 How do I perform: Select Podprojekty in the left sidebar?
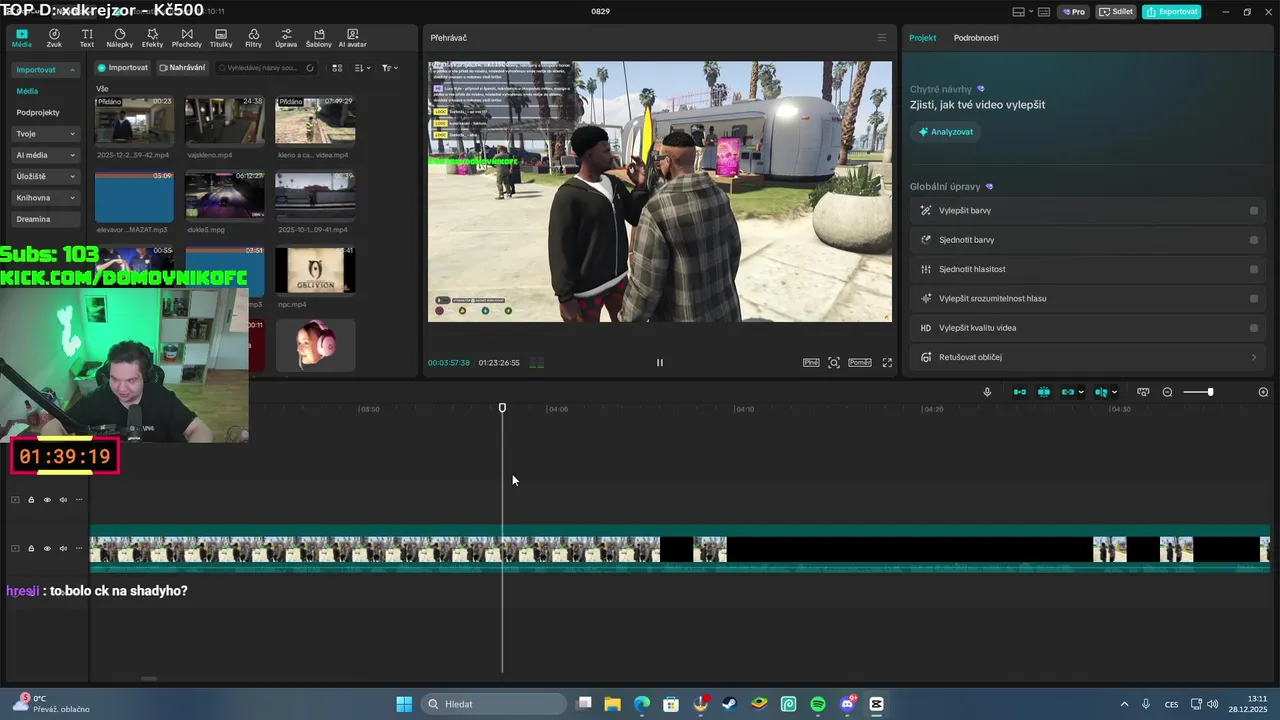(x=38, y=113)
